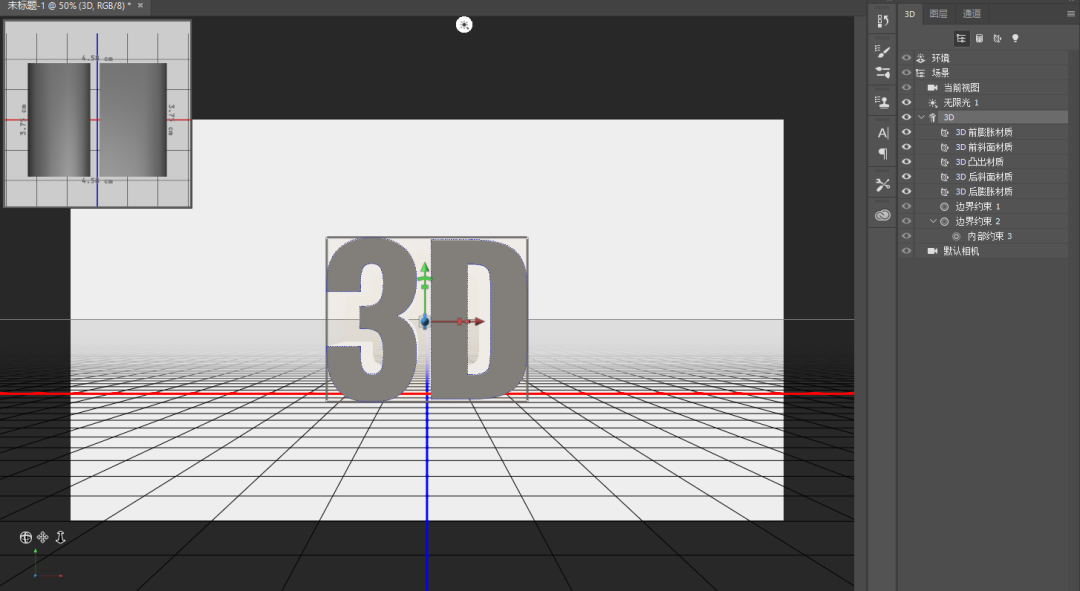Click the 3D text object on canvas
Image resolution: width=1080 pixels, height=591 pixels.
427,319
